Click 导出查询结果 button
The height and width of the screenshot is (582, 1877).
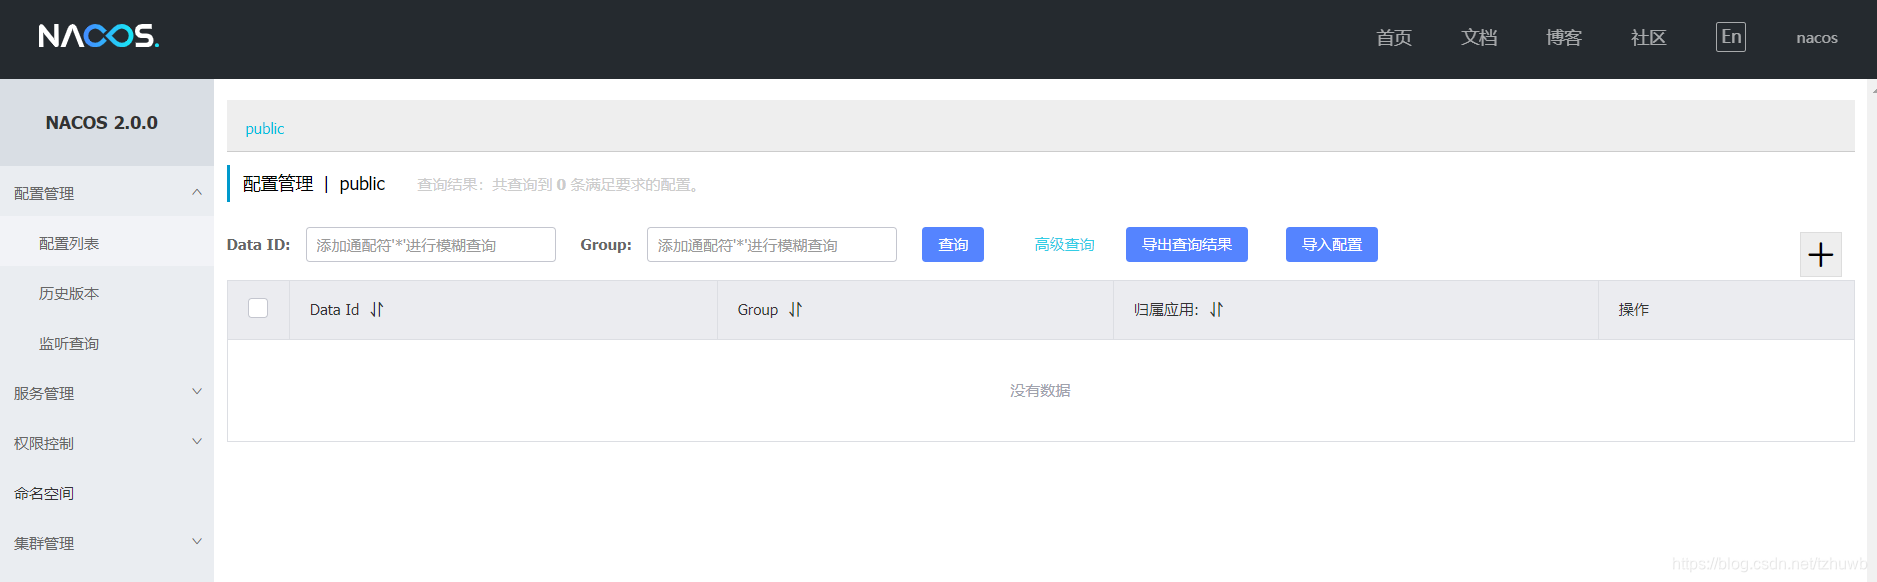tap(1187, 245)
